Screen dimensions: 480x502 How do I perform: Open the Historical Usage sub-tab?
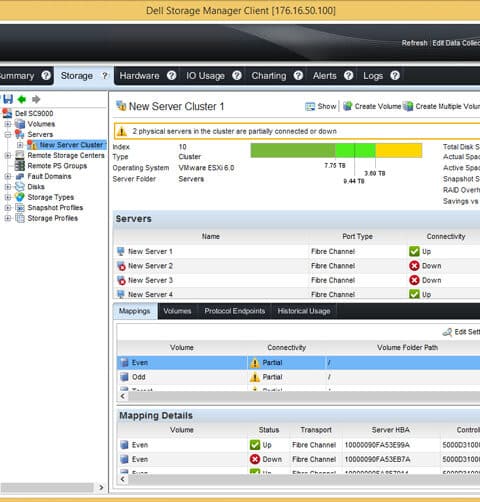pyautogui.click(x=304, y=311)
